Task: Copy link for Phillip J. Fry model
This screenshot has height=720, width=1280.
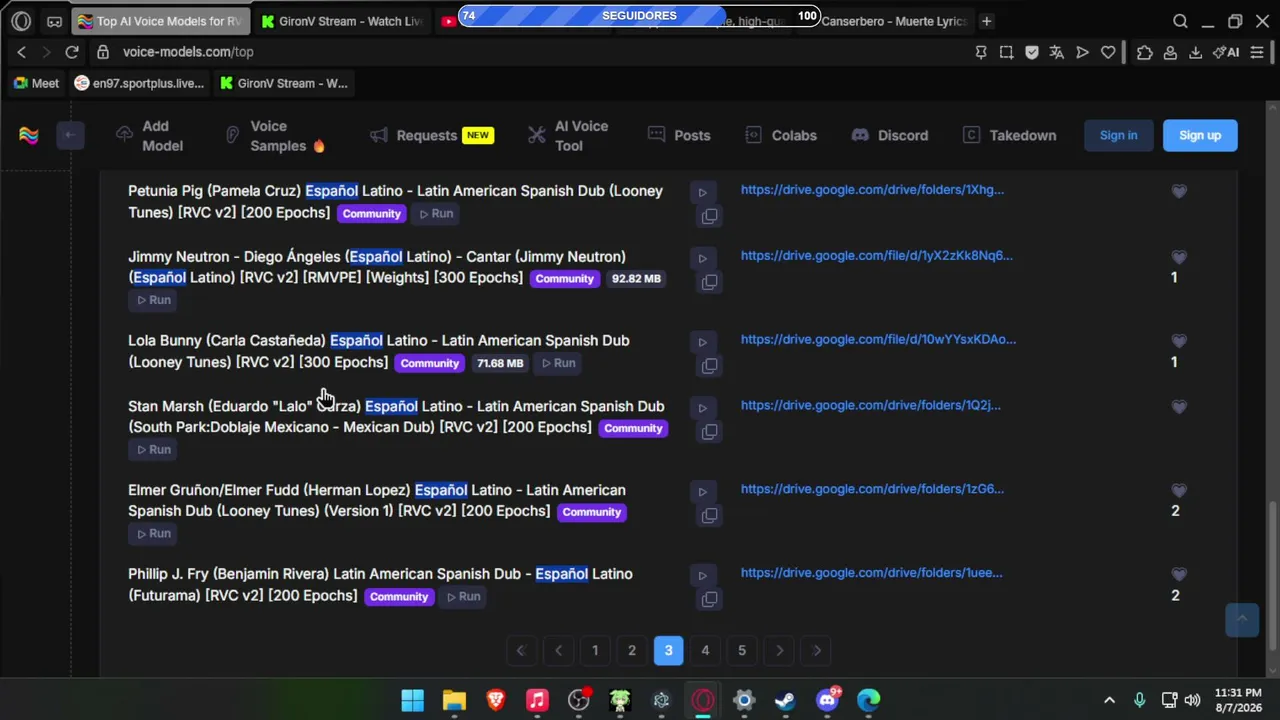Action: [709, 599]
